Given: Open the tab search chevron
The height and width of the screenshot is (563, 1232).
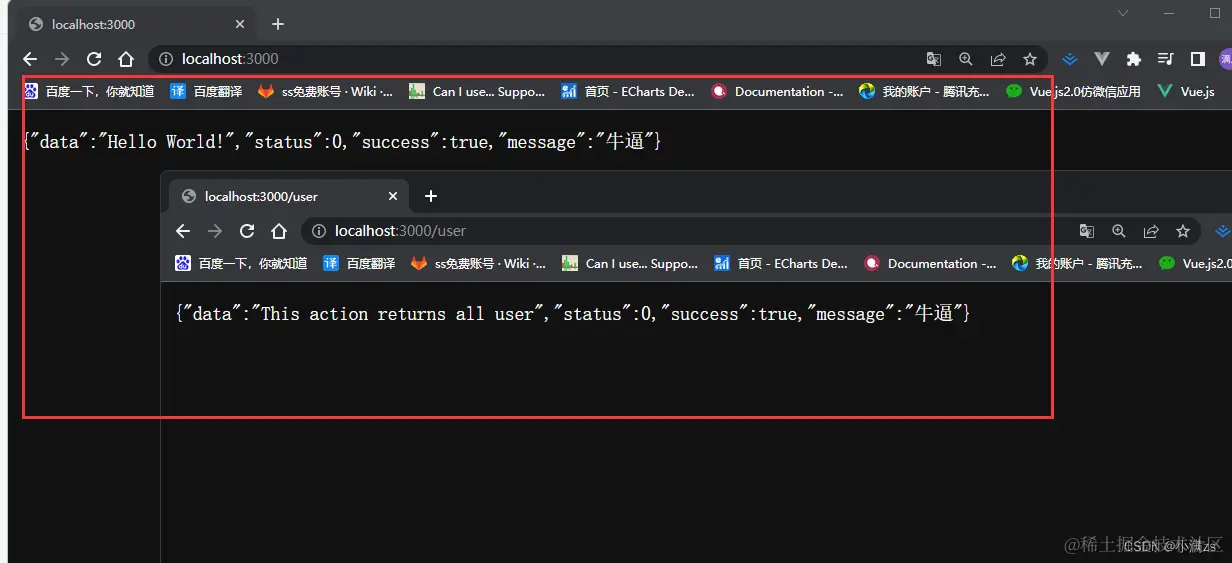Looking at the screenshot, I should 1122,14.
